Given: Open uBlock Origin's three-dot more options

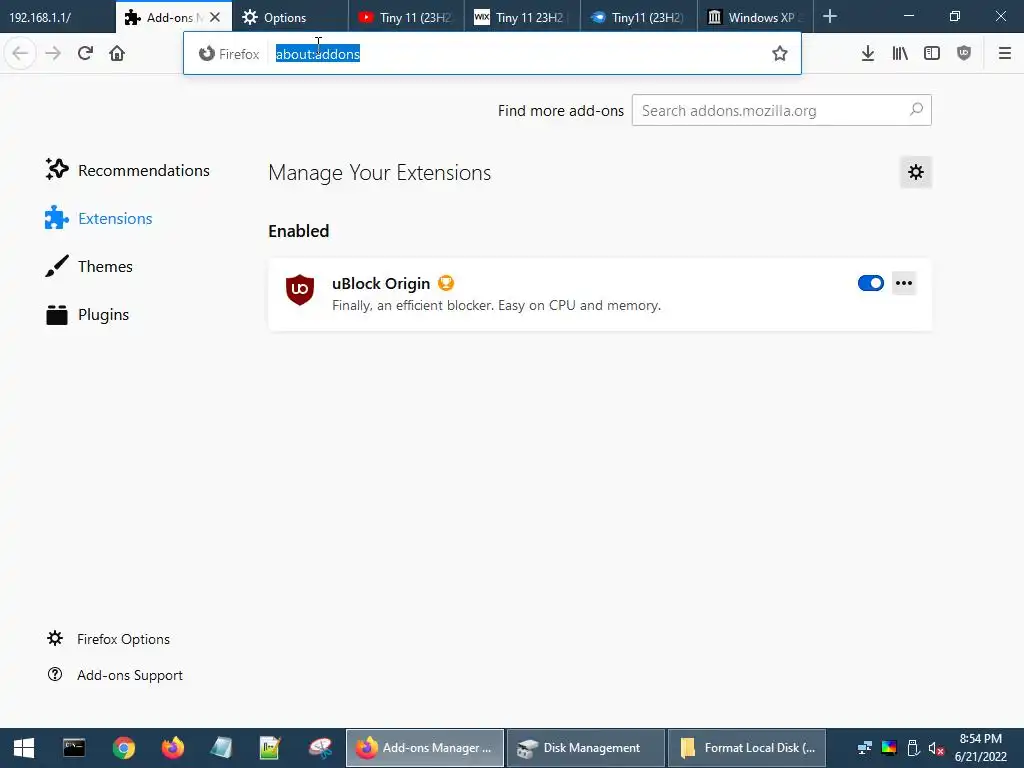Looking at the screenshot, I should click(x=904, y=283).
